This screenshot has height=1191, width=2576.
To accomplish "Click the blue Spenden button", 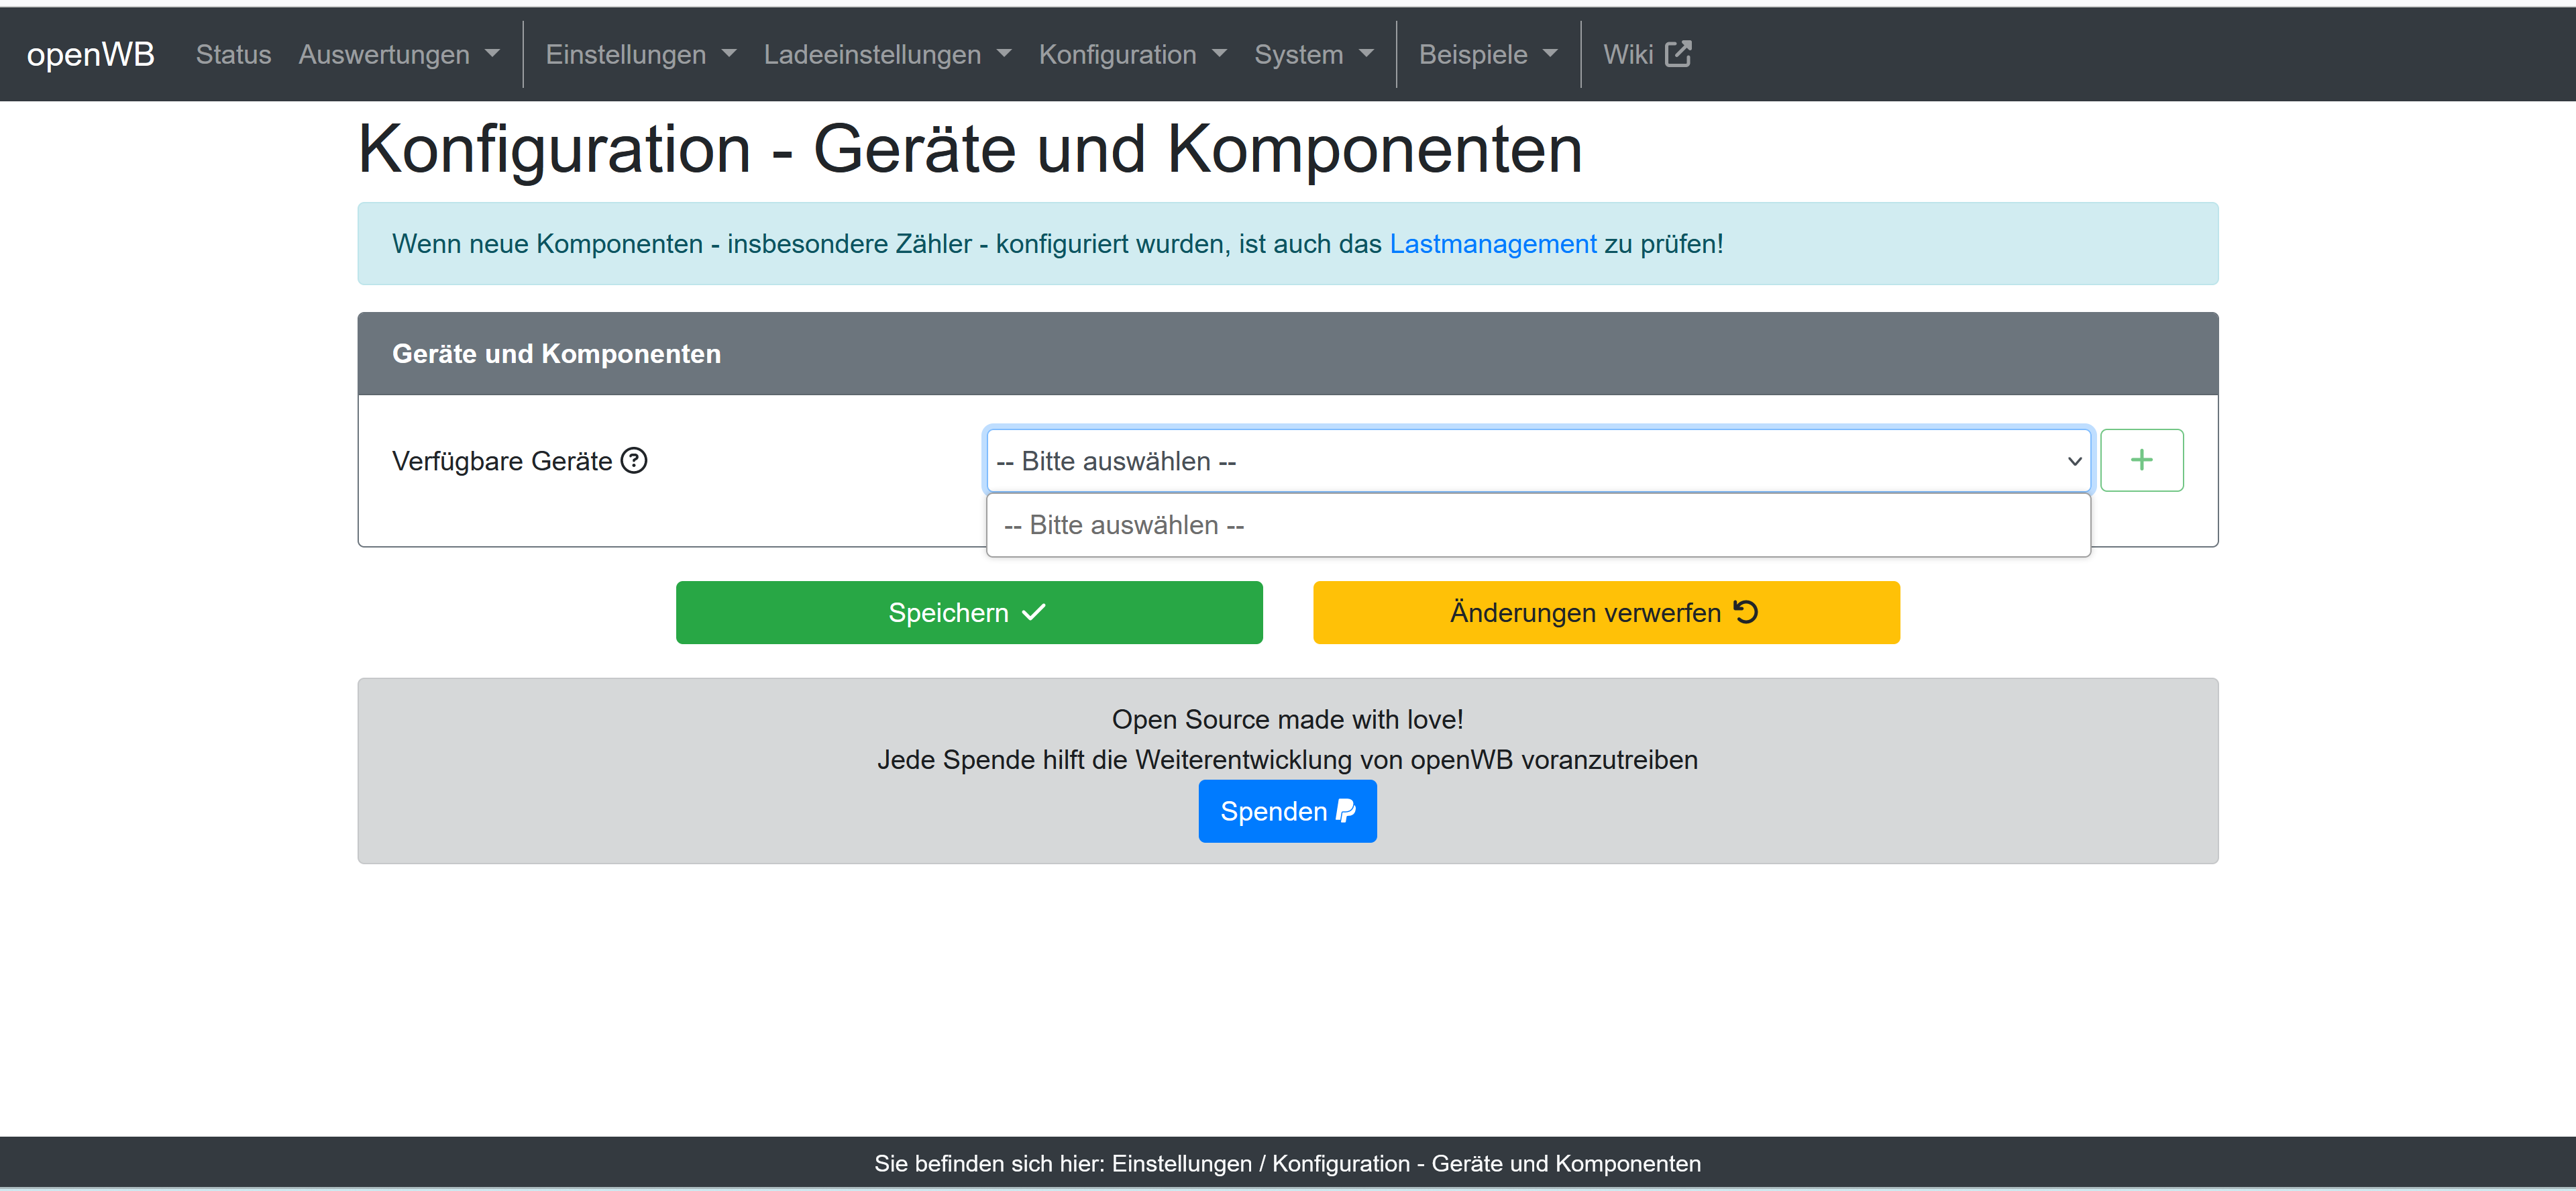I will pyautogui.click(x=1286, y=811).
